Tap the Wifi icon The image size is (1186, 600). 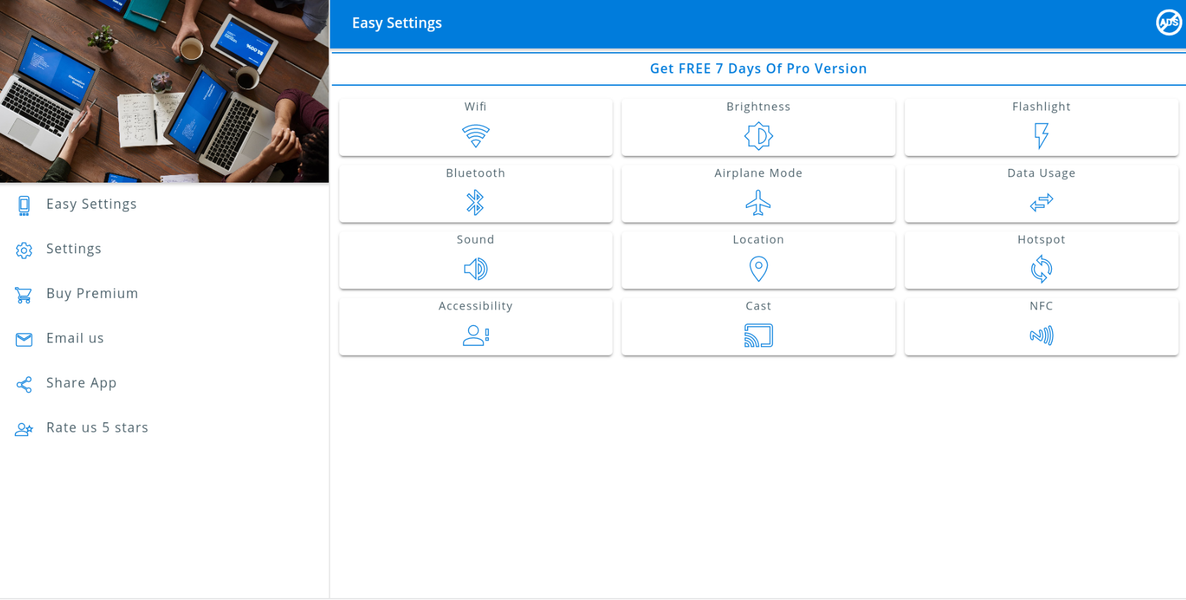coord(475,136)
